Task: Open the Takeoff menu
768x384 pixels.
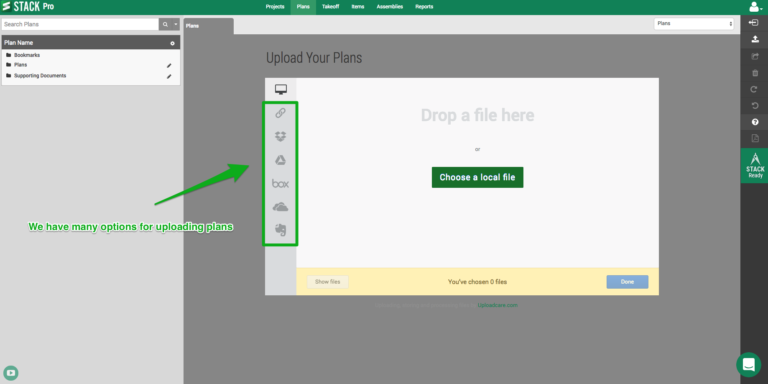Action: point(331,7)
